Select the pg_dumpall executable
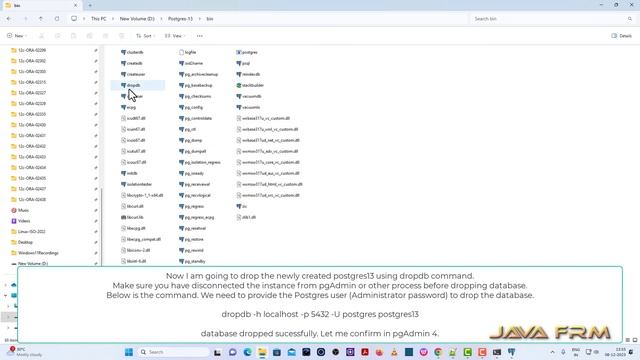 point(193,151)
